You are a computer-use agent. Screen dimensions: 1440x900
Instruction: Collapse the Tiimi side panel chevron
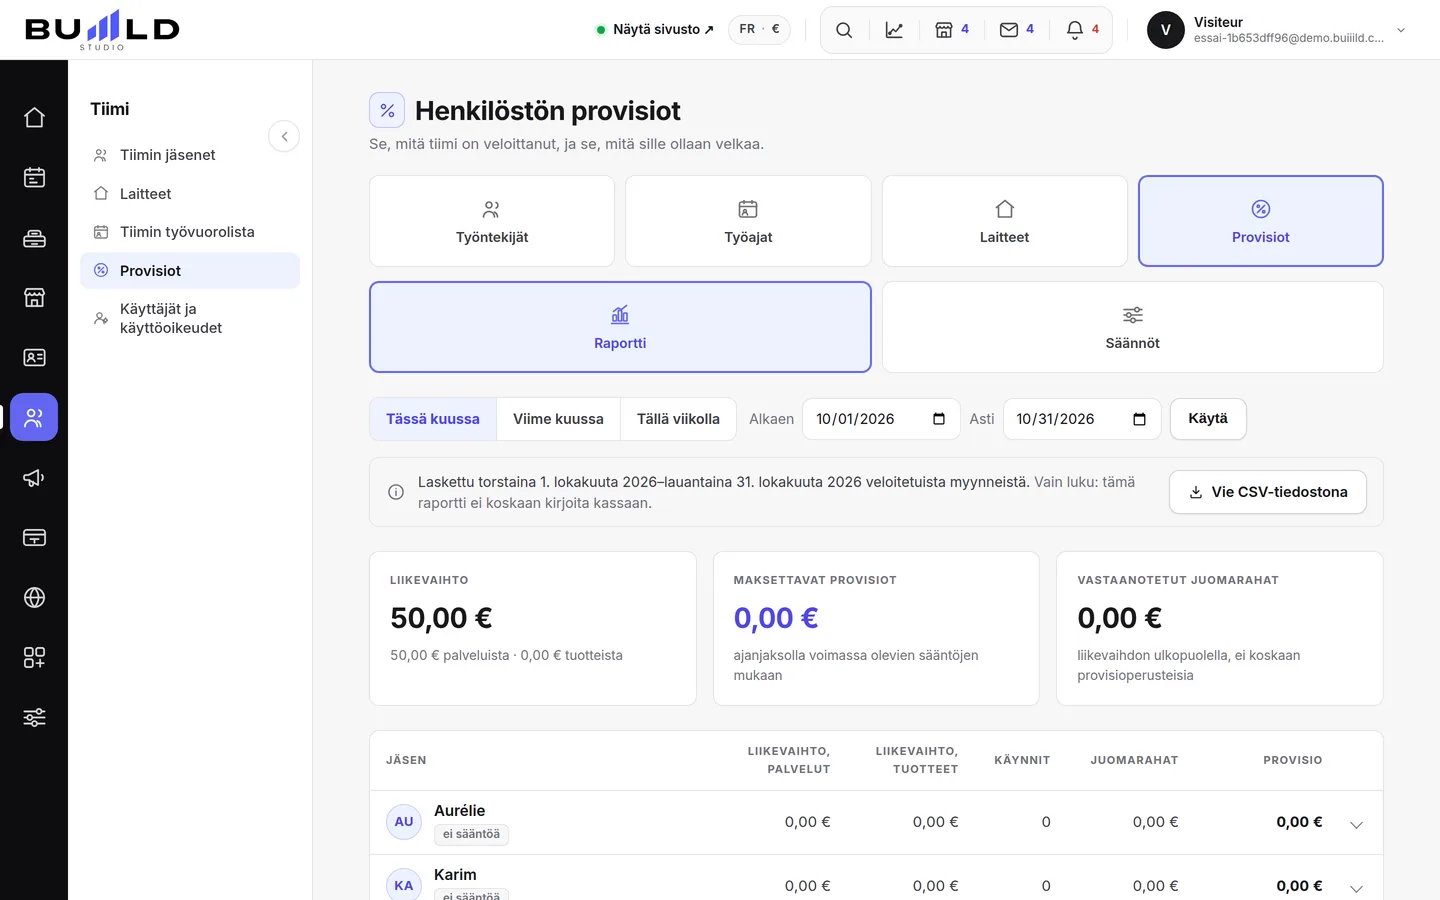284,136
